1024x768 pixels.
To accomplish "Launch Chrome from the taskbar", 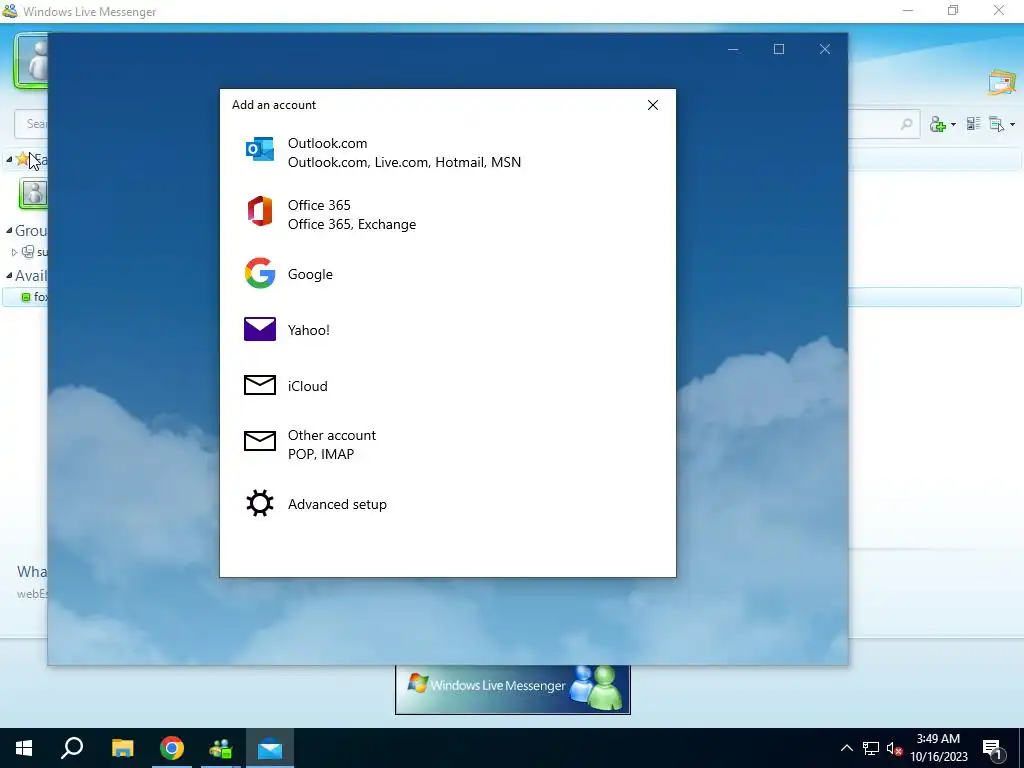I will (172, 748).
